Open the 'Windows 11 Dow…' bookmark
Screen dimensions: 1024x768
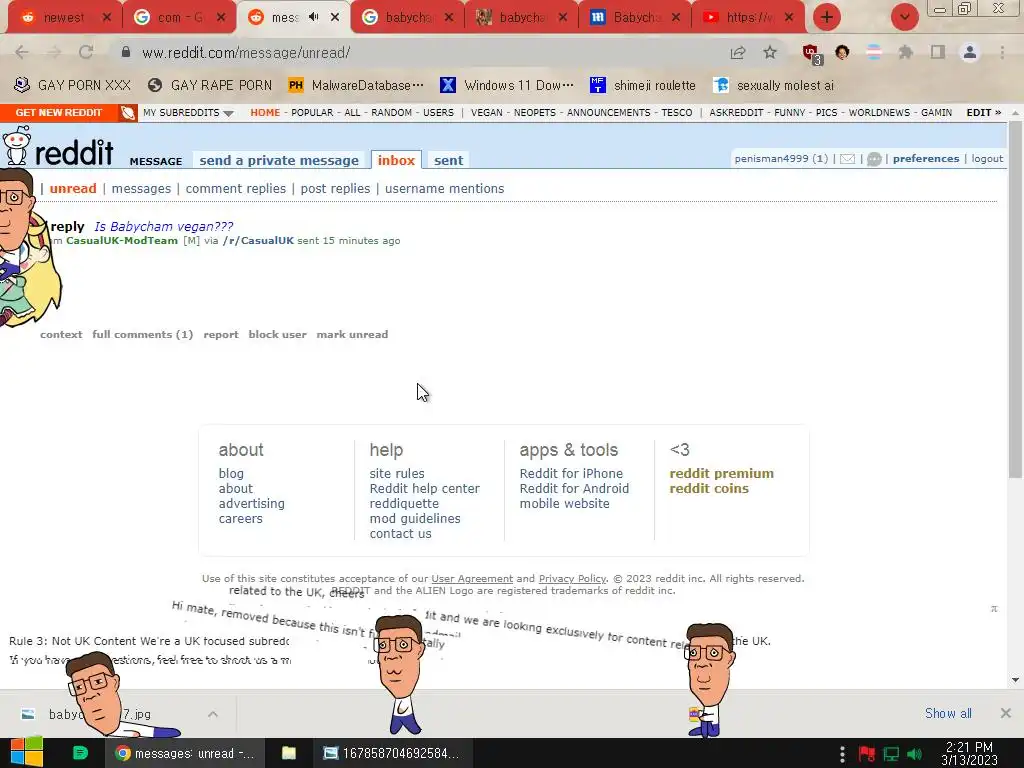pyautogui.click(x=507, y=85)
